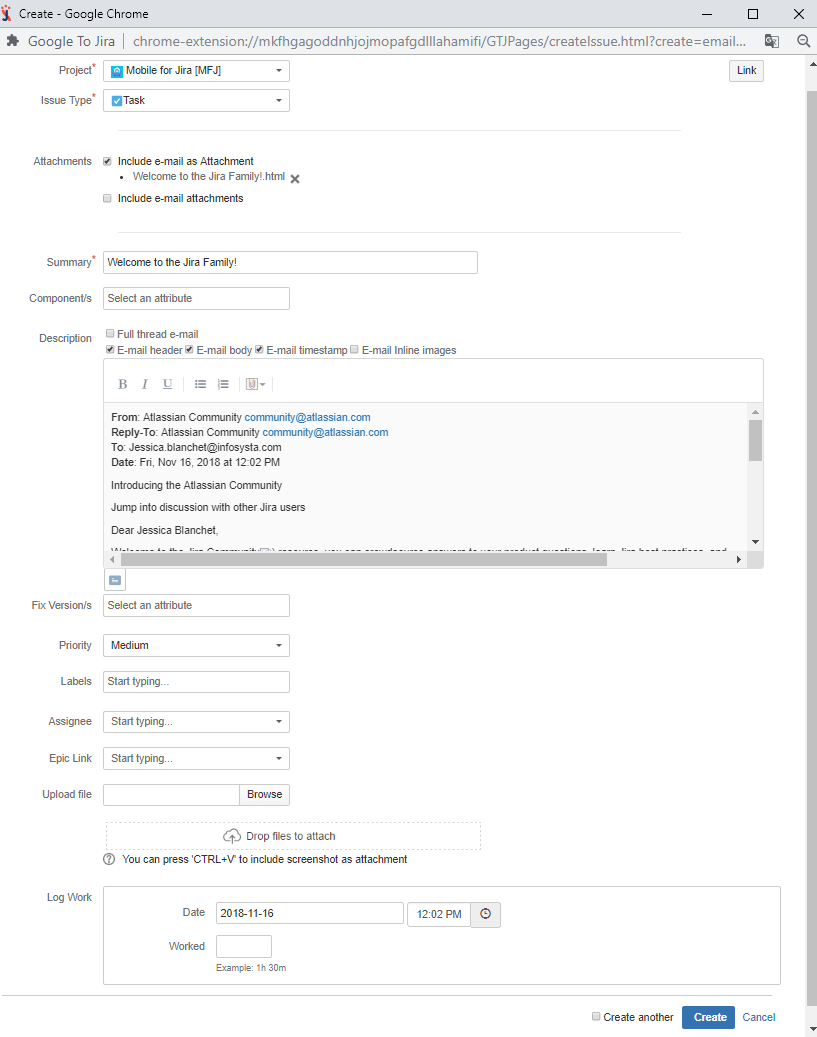Uncheck Include e-mail as Attachment

pyautogui.click(x=107, y=161)
